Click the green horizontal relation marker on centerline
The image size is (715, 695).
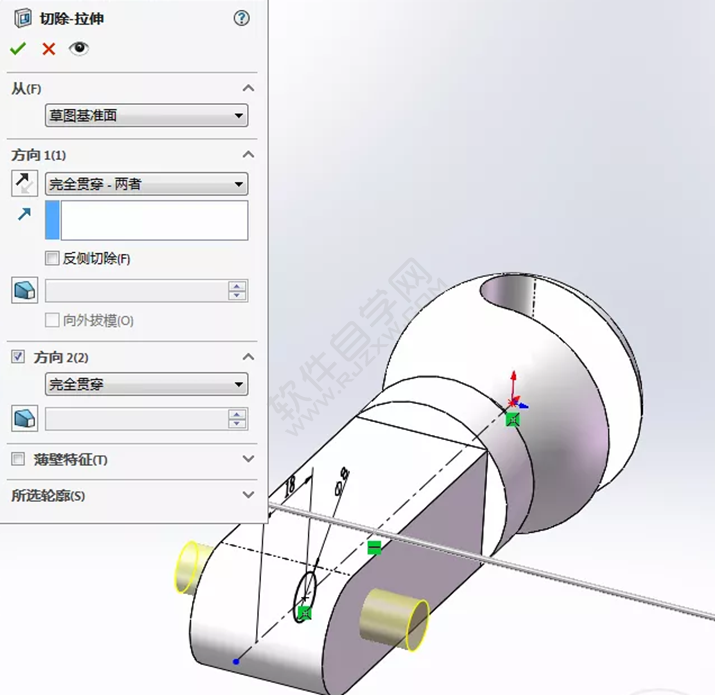pyautogui.click(x=374, y=548)
